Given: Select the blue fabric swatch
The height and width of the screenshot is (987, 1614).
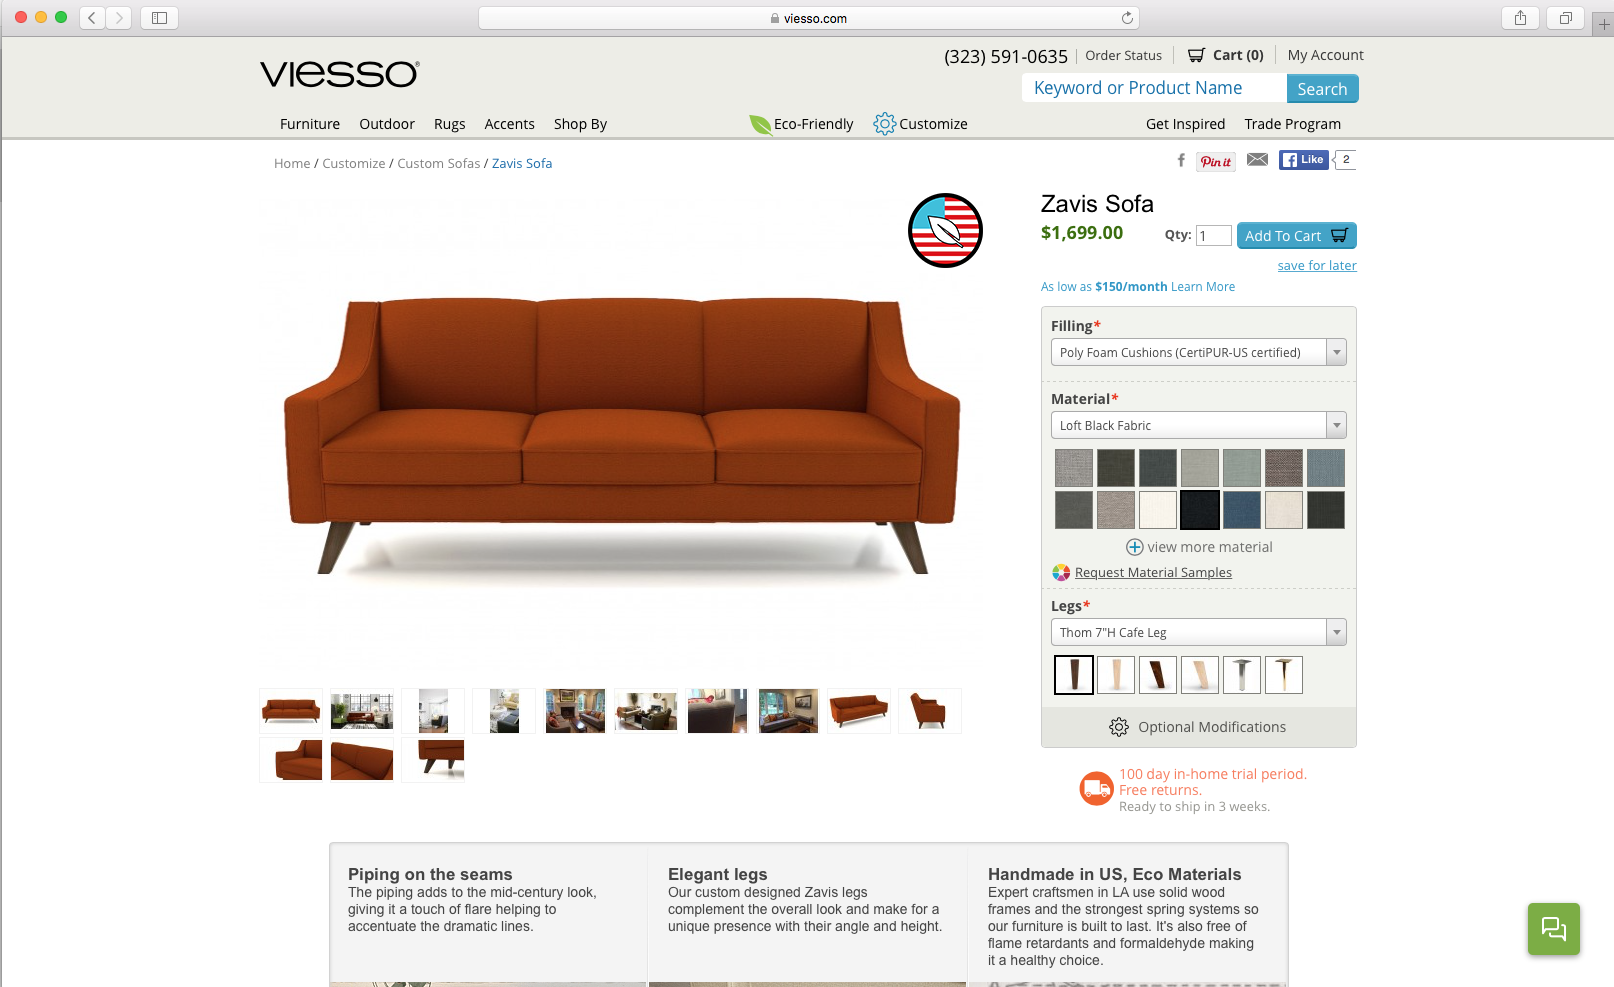Looking at the screenshot, I should tap(1242, 510).
